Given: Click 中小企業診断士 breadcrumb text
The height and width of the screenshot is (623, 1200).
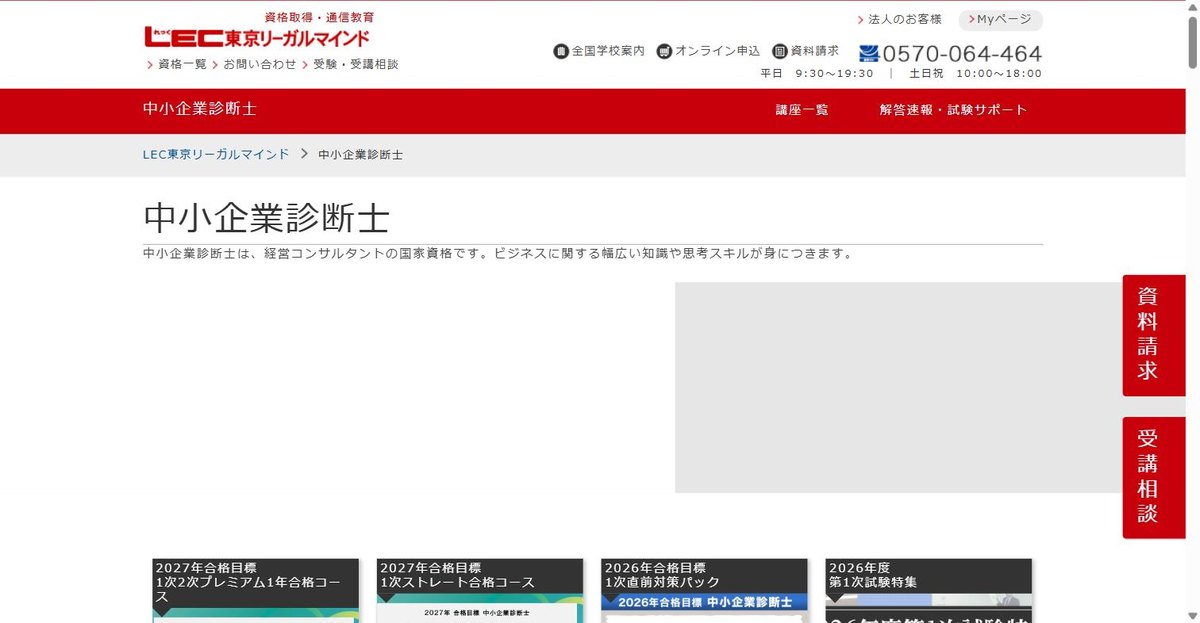Looking at the screenshot, I should 361,155.
